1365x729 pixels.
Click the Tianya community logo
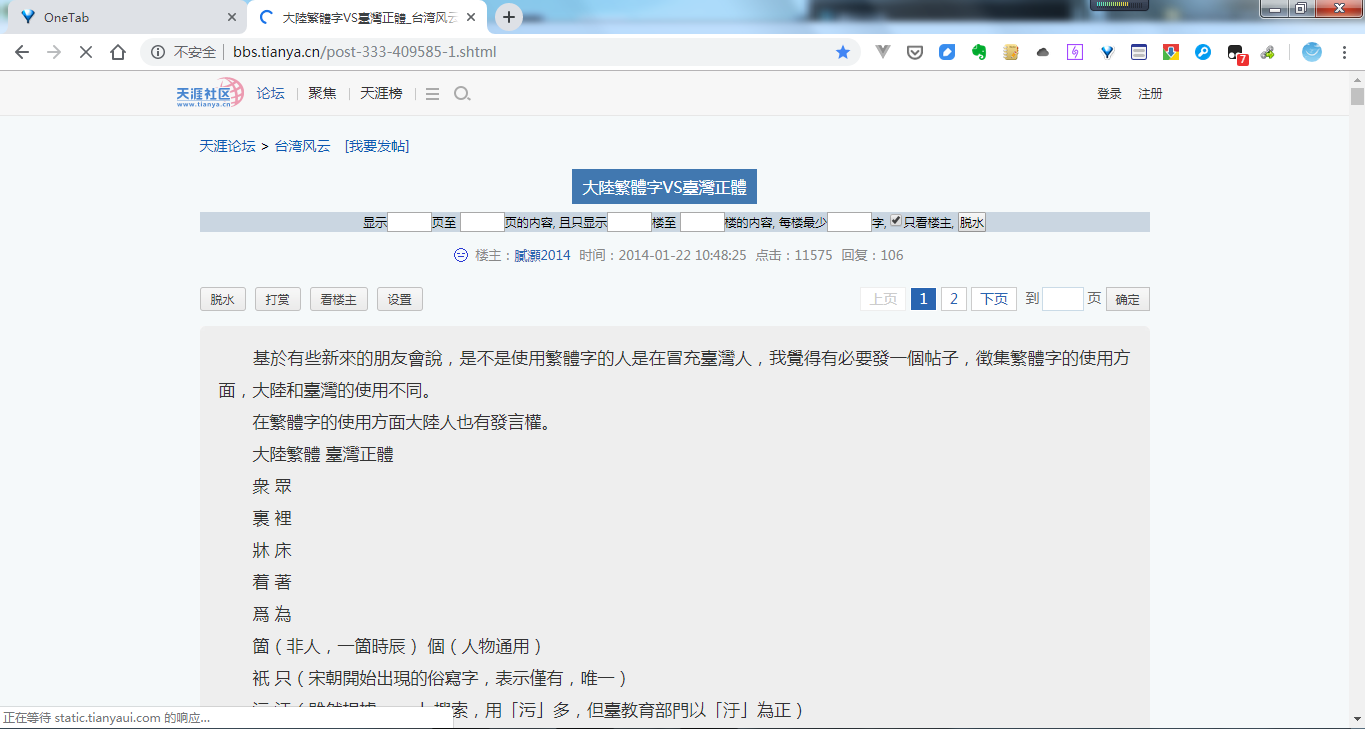pos(210,94)
